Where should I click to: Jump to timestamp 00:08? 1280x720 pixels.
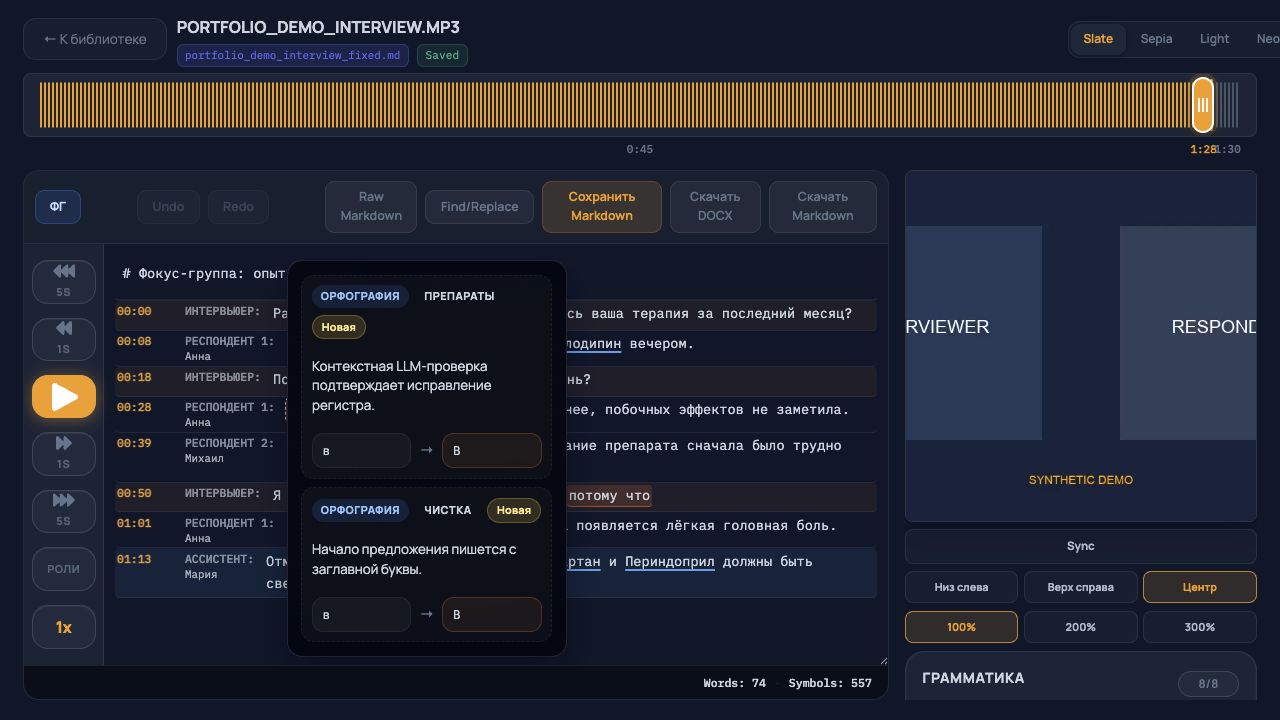point(134,342)
